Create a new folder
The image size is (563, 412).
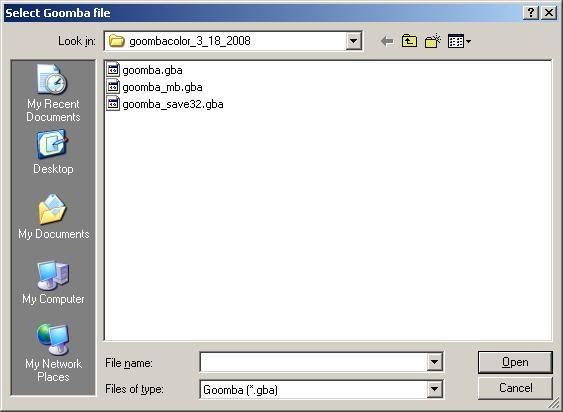(x=432, y=41)
